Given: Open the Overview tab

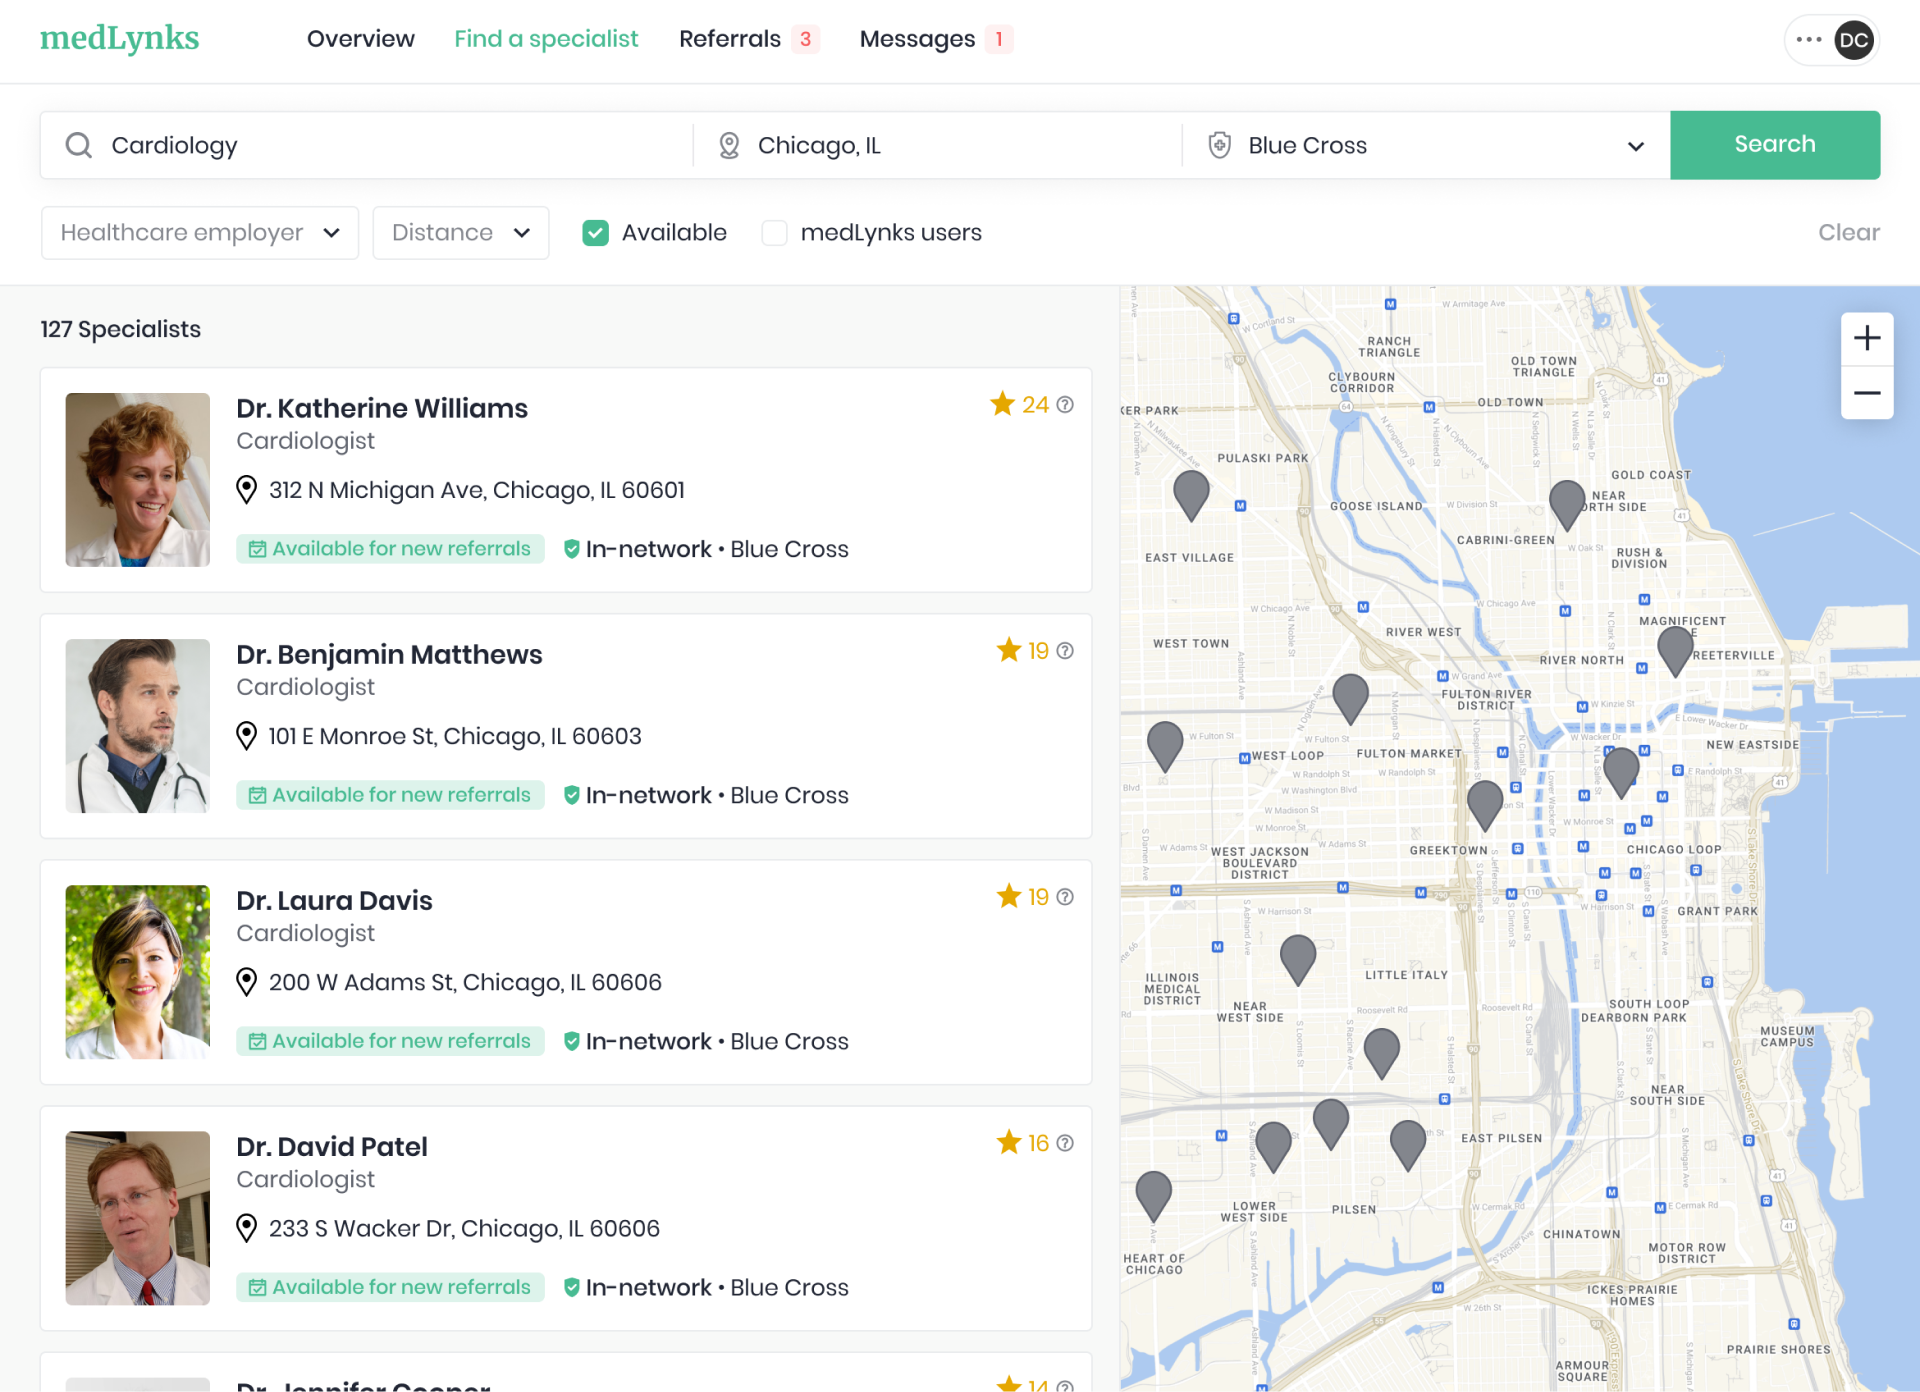Looking at the screenshot, I should [x=360, y=39].
